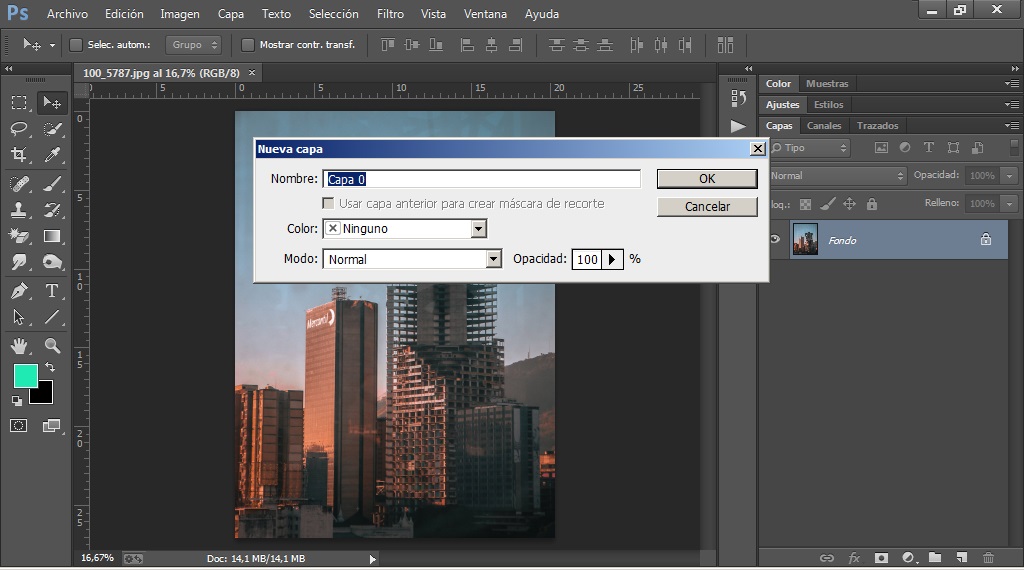
Task: Toggle lock transparent pixels
Action: [806, 204]
